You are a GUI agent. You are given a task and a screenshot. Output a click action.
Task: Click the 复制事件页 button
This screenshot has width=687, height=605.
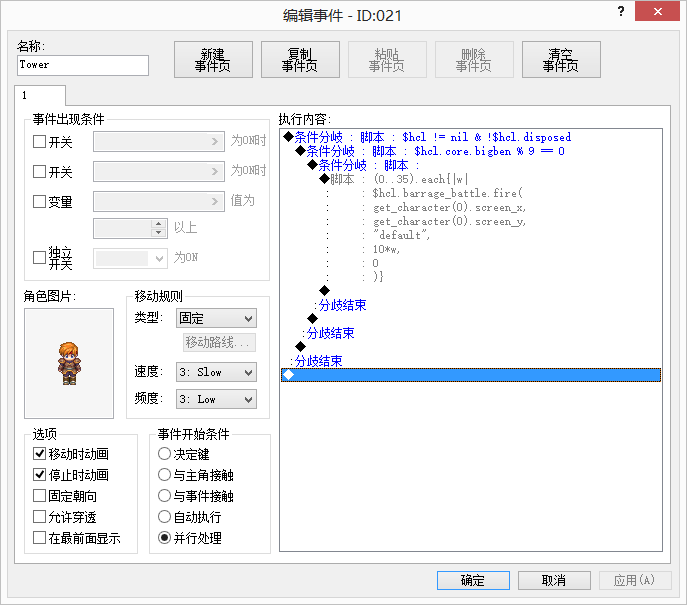click(300, 60)
